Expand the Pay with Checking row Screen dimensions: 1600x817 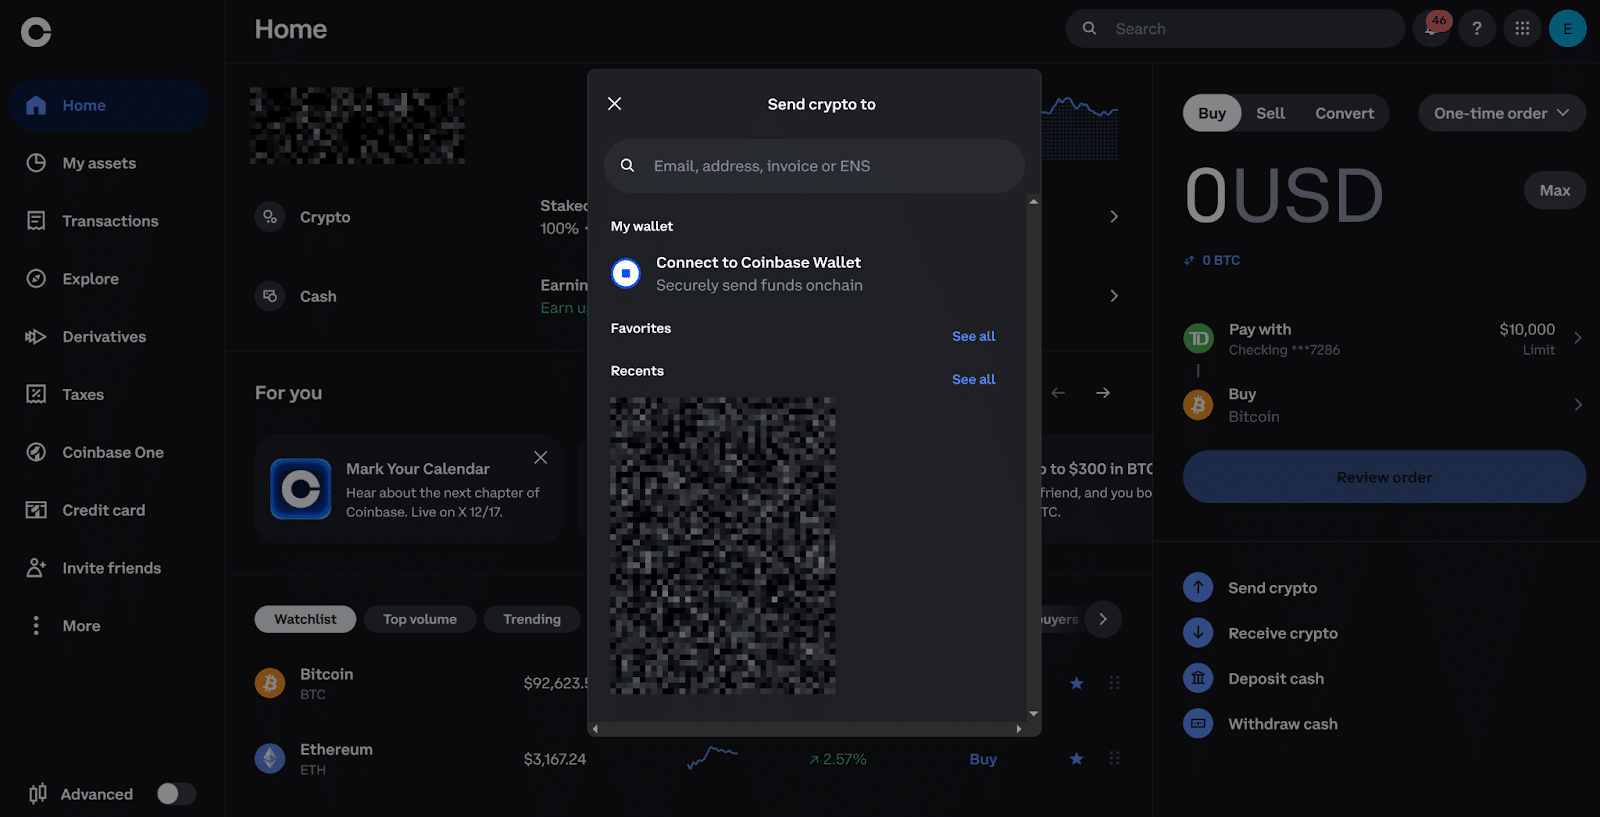tap(1384, 339)
